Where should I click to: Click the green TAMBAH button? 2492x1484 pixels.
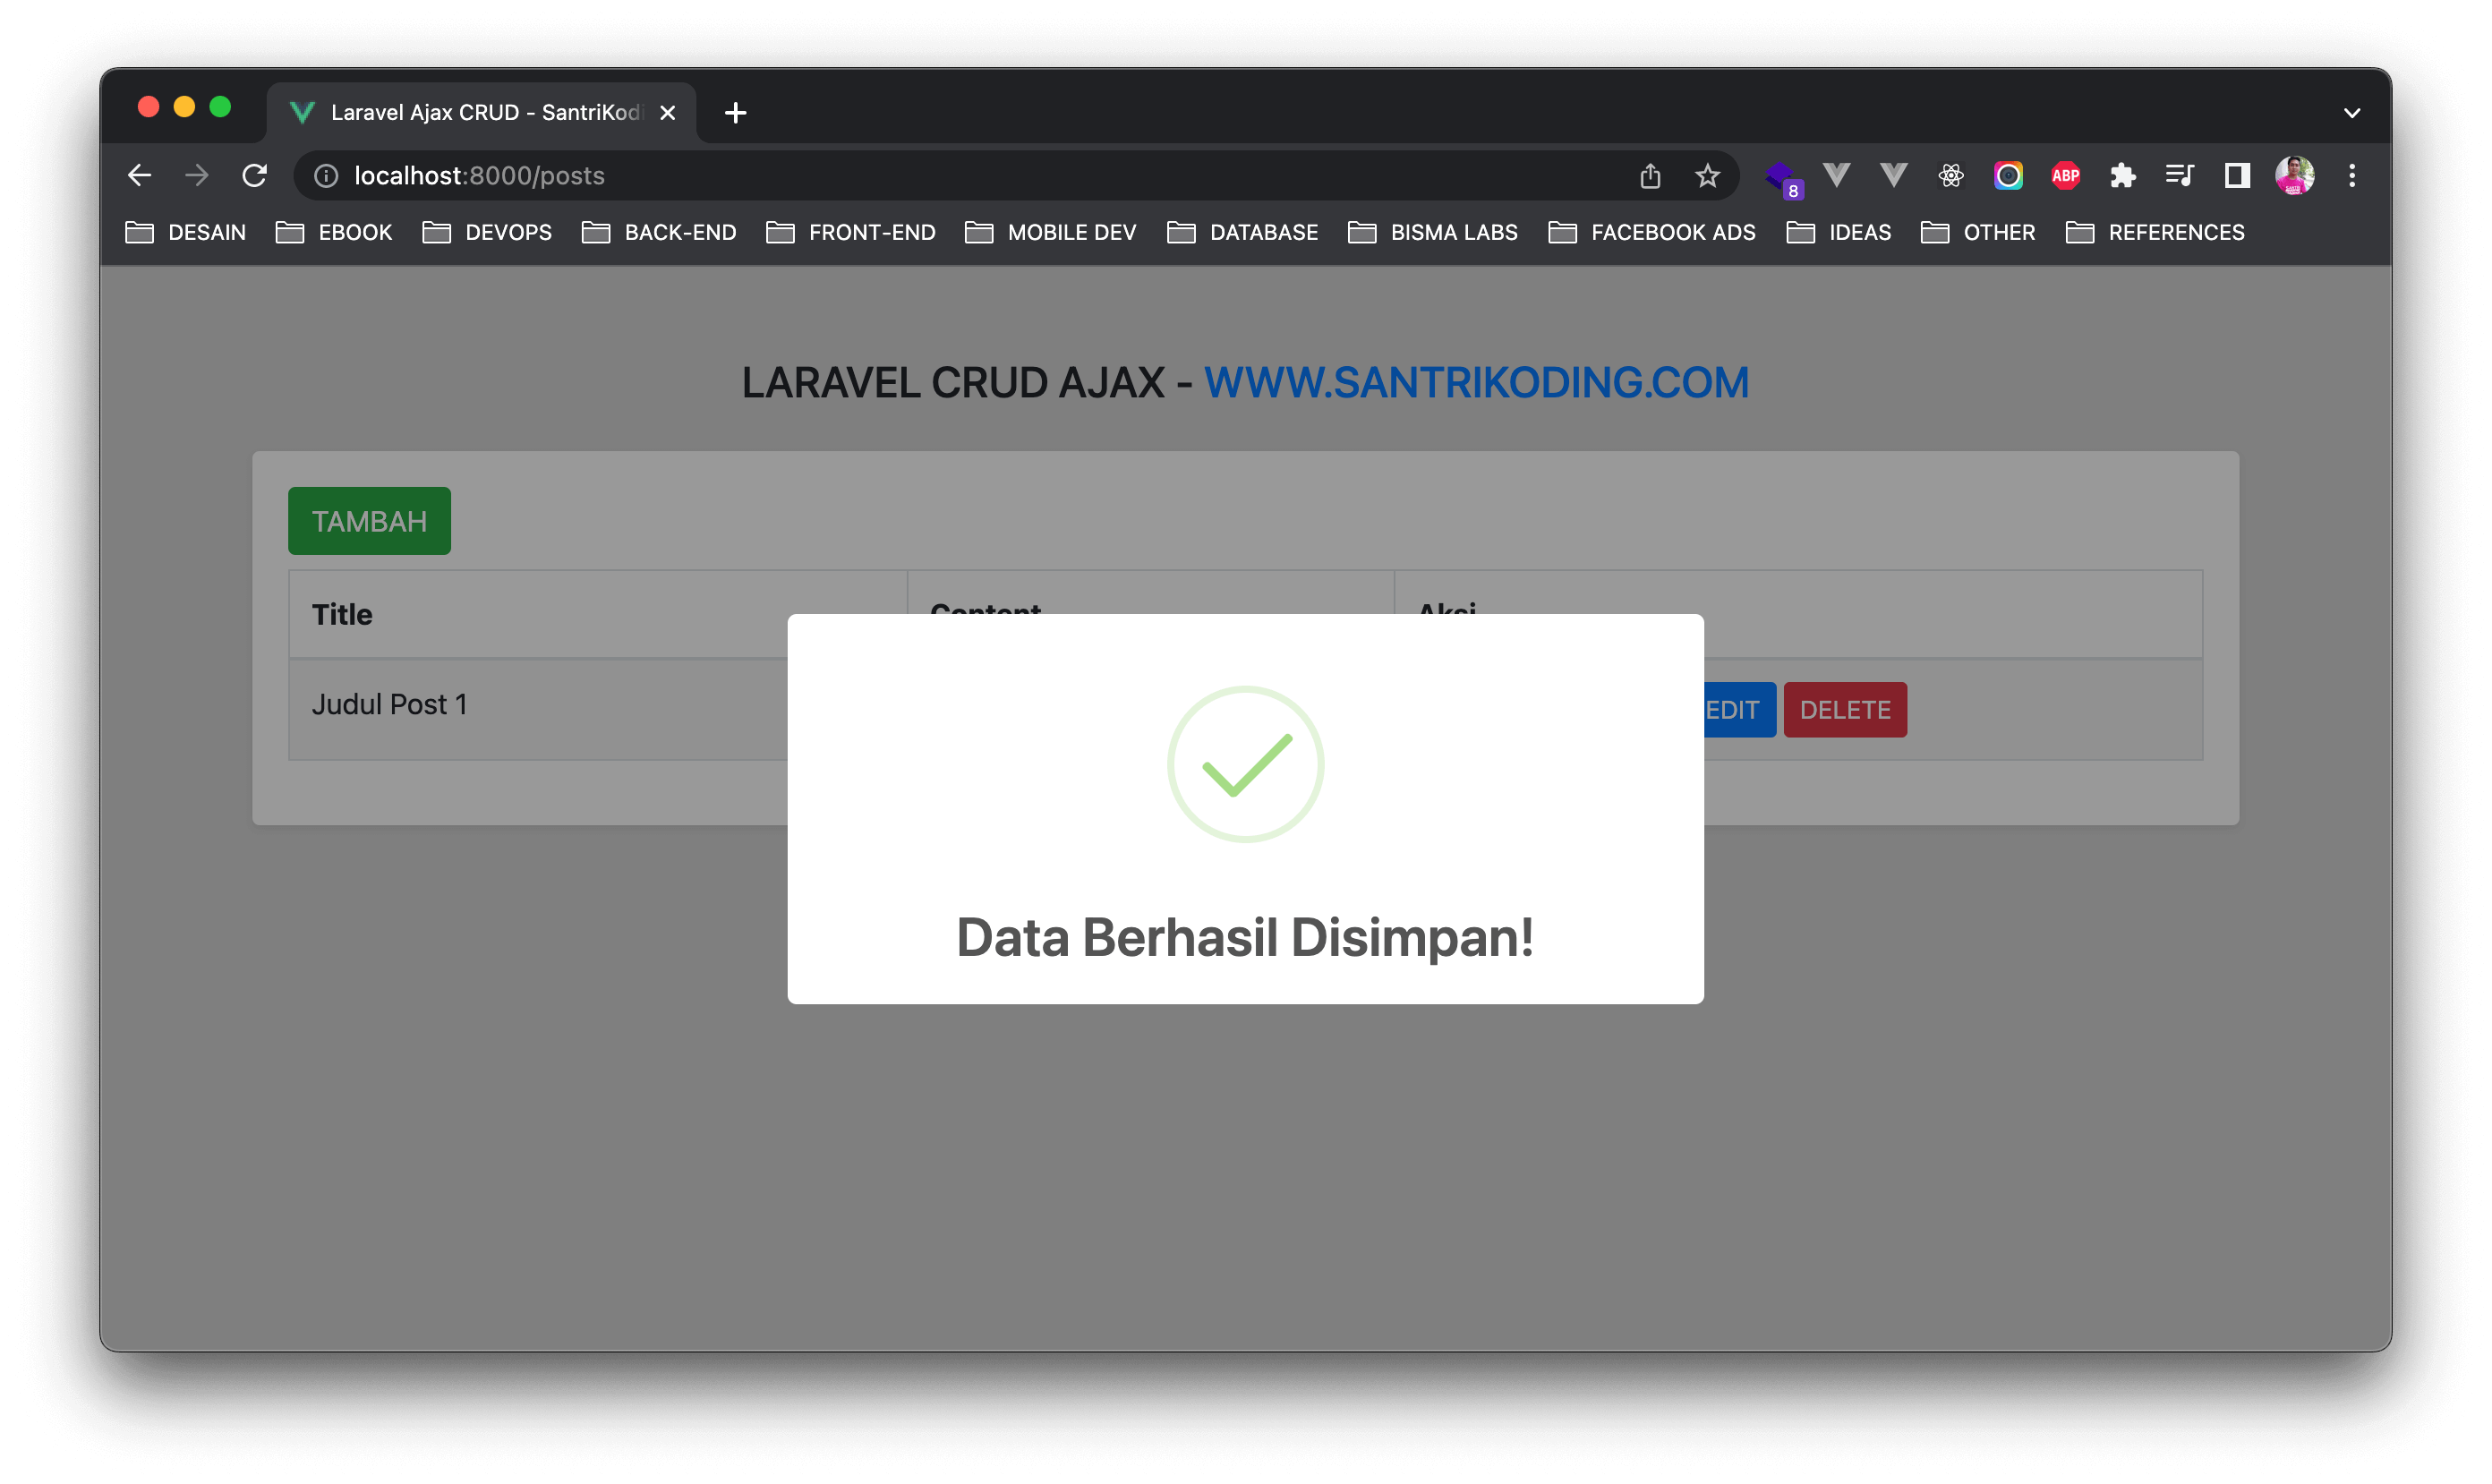369,521
